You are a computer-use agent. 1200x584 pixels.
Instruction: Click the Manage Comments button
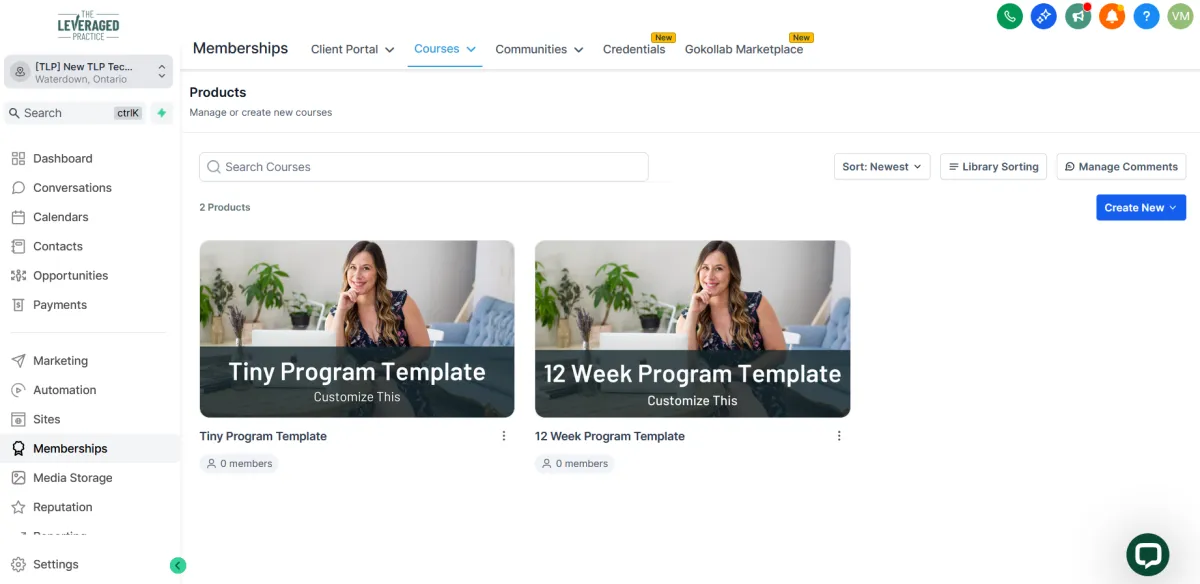click(1121, 167)
